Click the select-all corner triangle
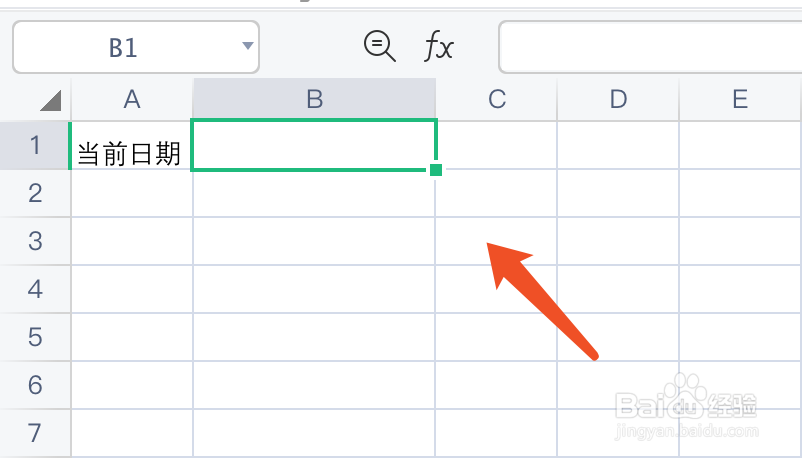Viewport: 802px width, 458px height. [x=50, y=100]
